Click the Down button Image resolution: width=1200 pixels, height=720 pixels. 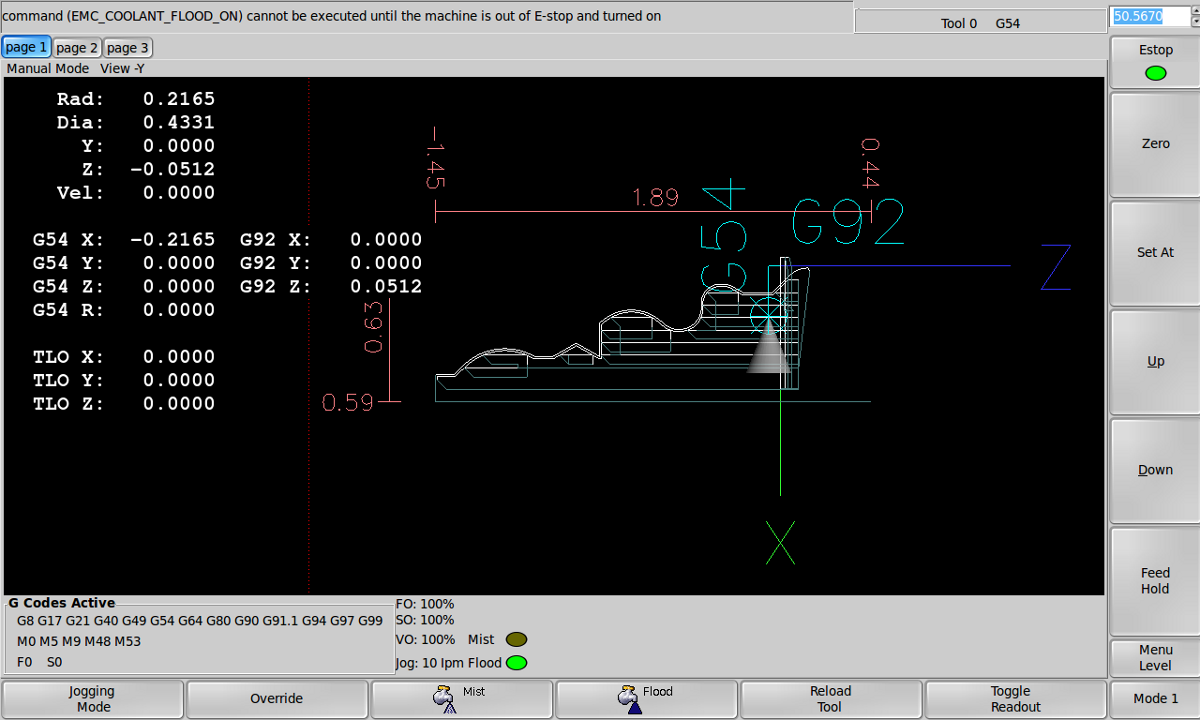click(1155, 470)
